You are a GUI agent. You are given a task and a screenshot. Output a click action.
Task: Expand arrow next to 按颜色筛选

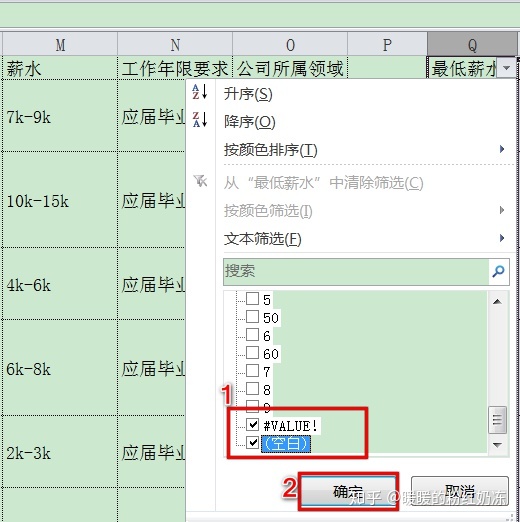pyautogui.click(x=502, y=210)
